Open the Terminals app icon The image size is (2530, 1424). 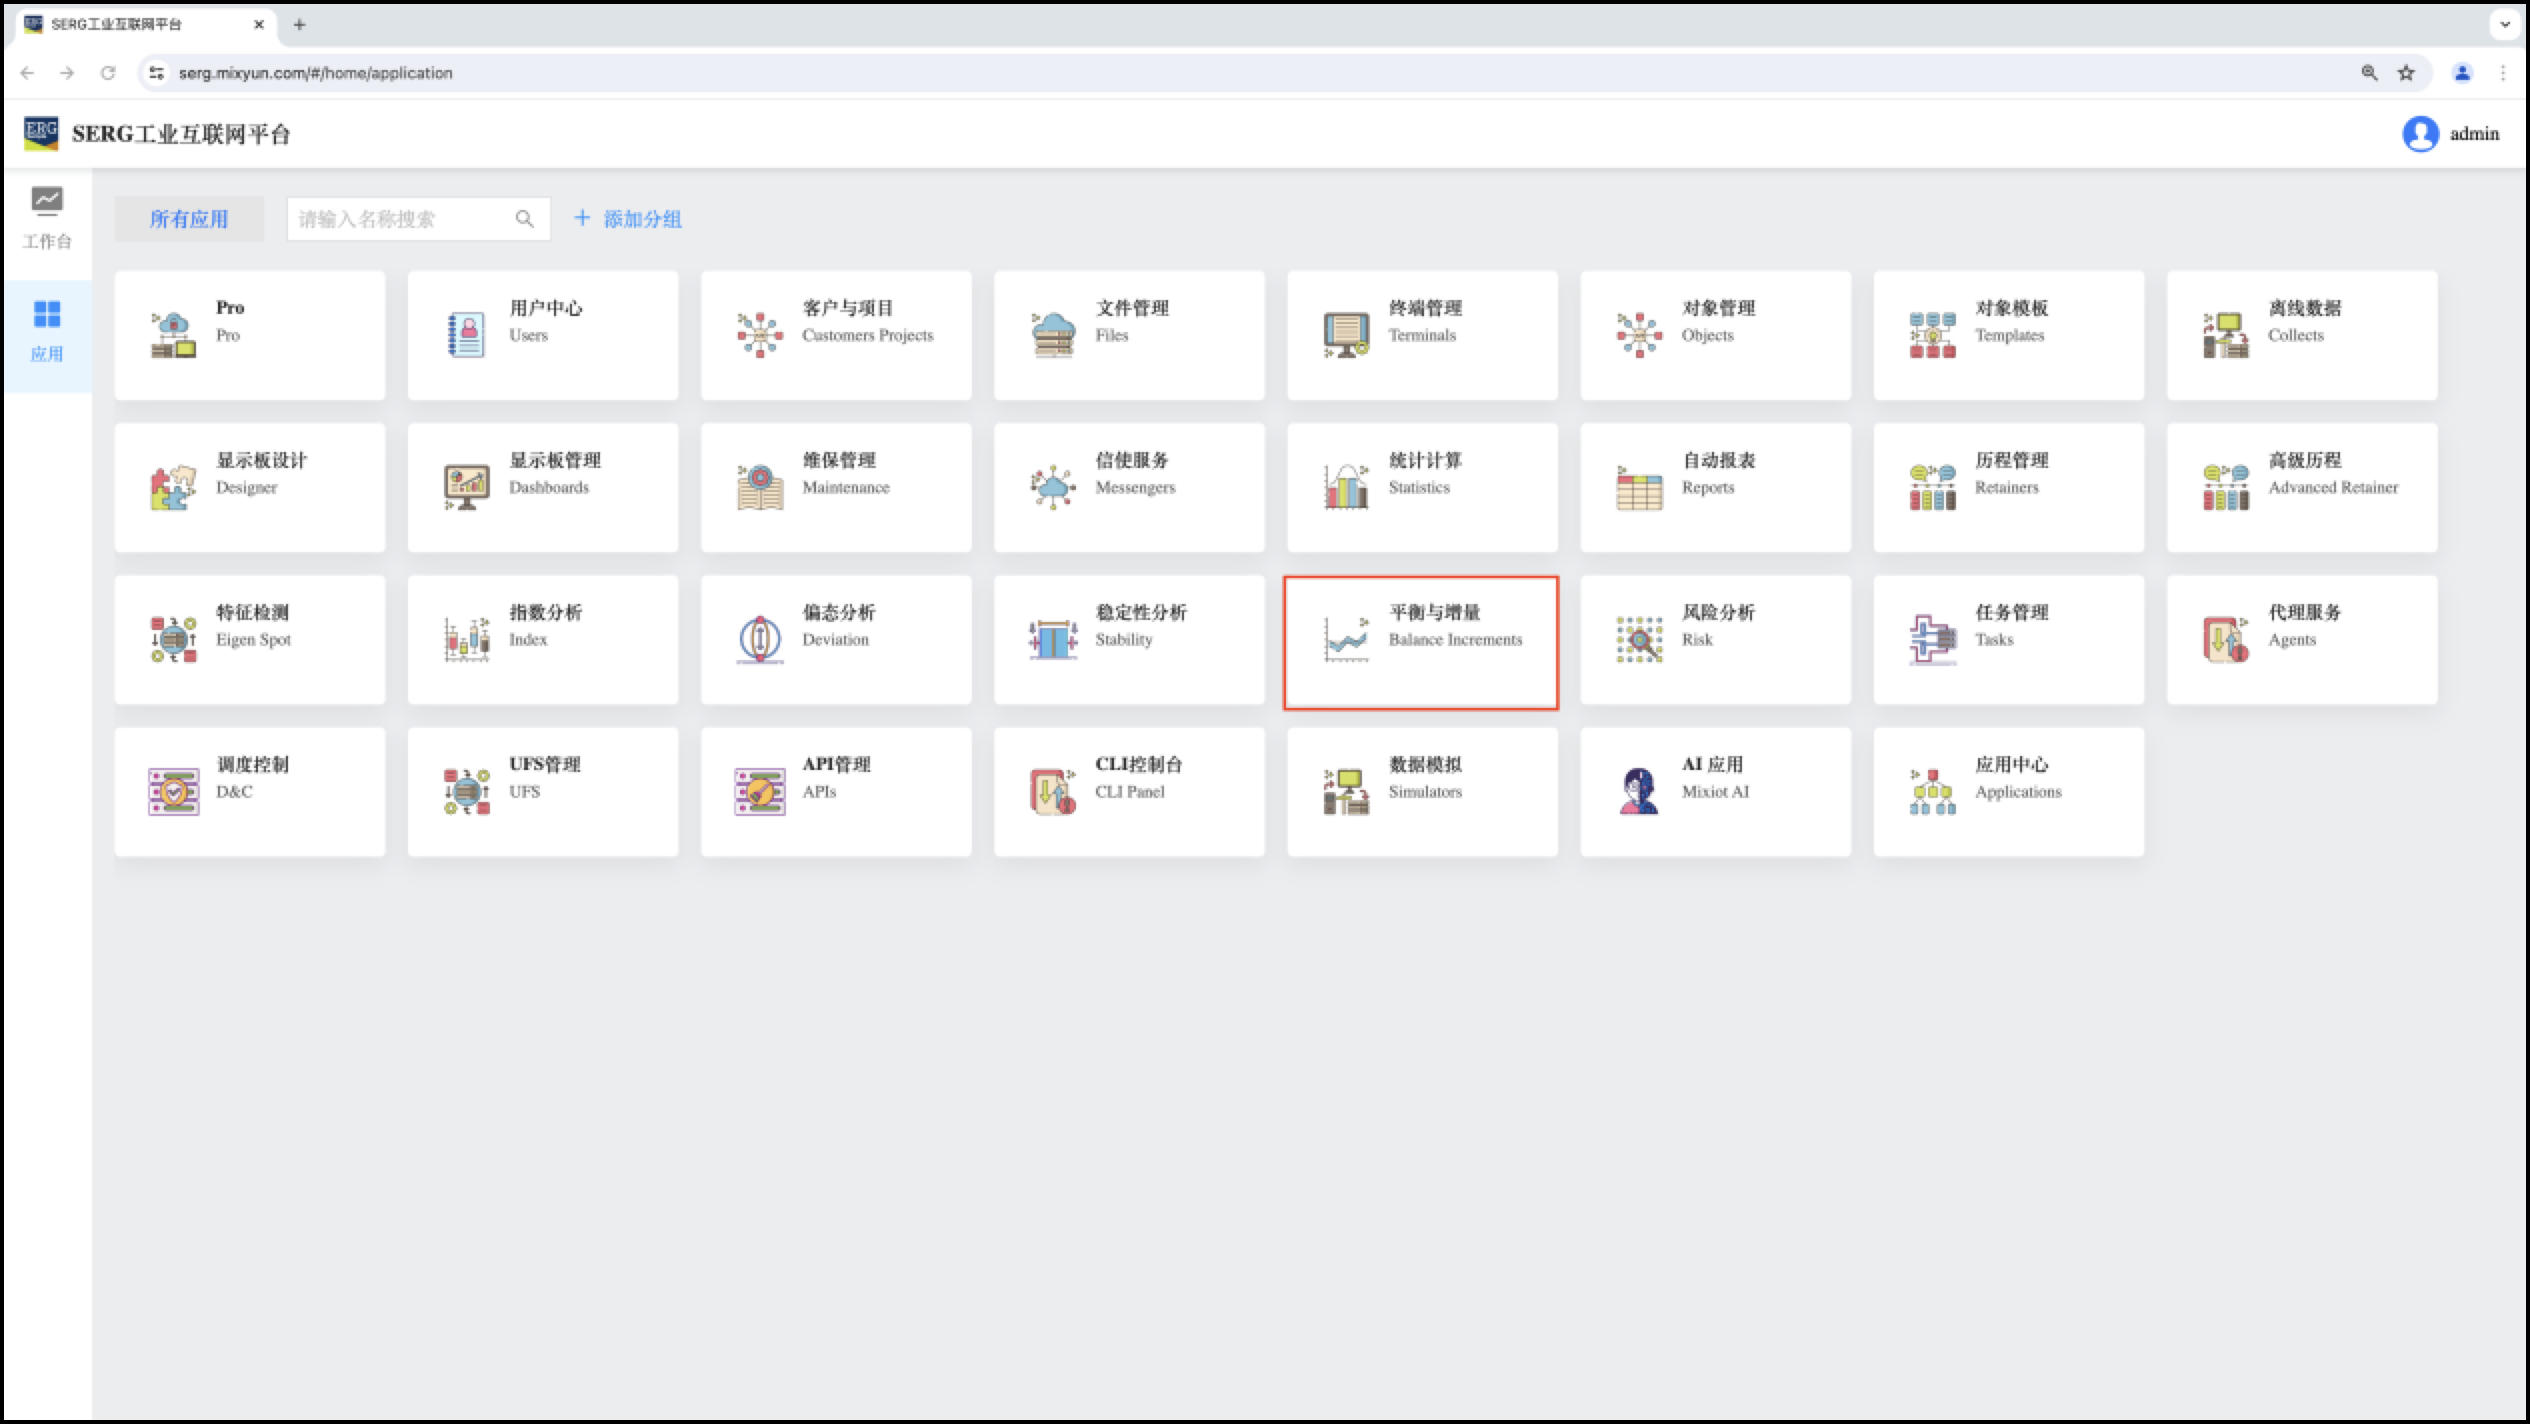tap(1346, 335)
